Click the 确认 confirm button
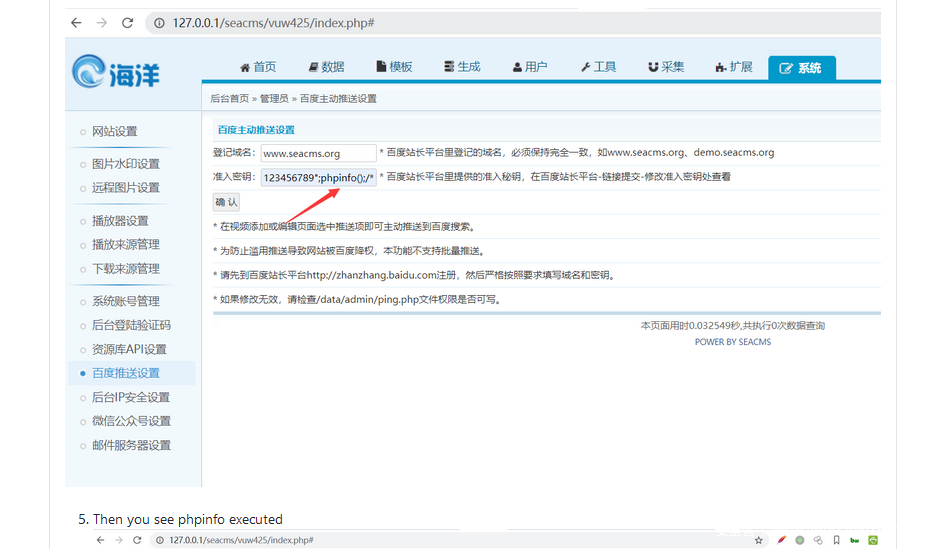 tap(227, 202)
